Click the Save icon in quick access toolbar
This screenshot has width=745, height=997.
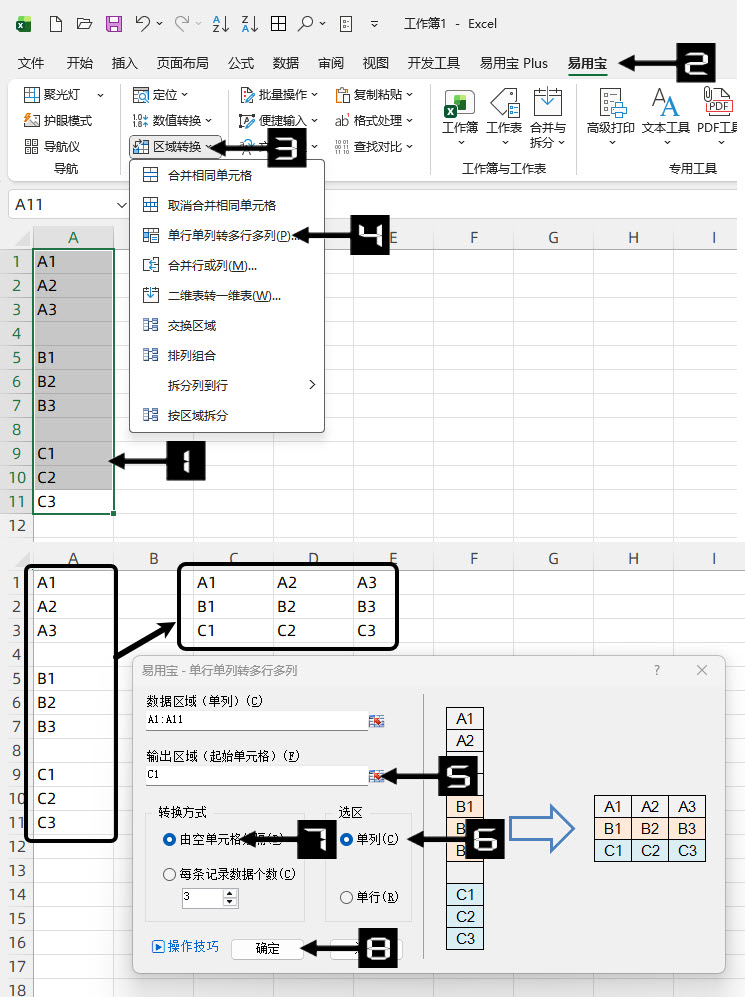point(114,23)
